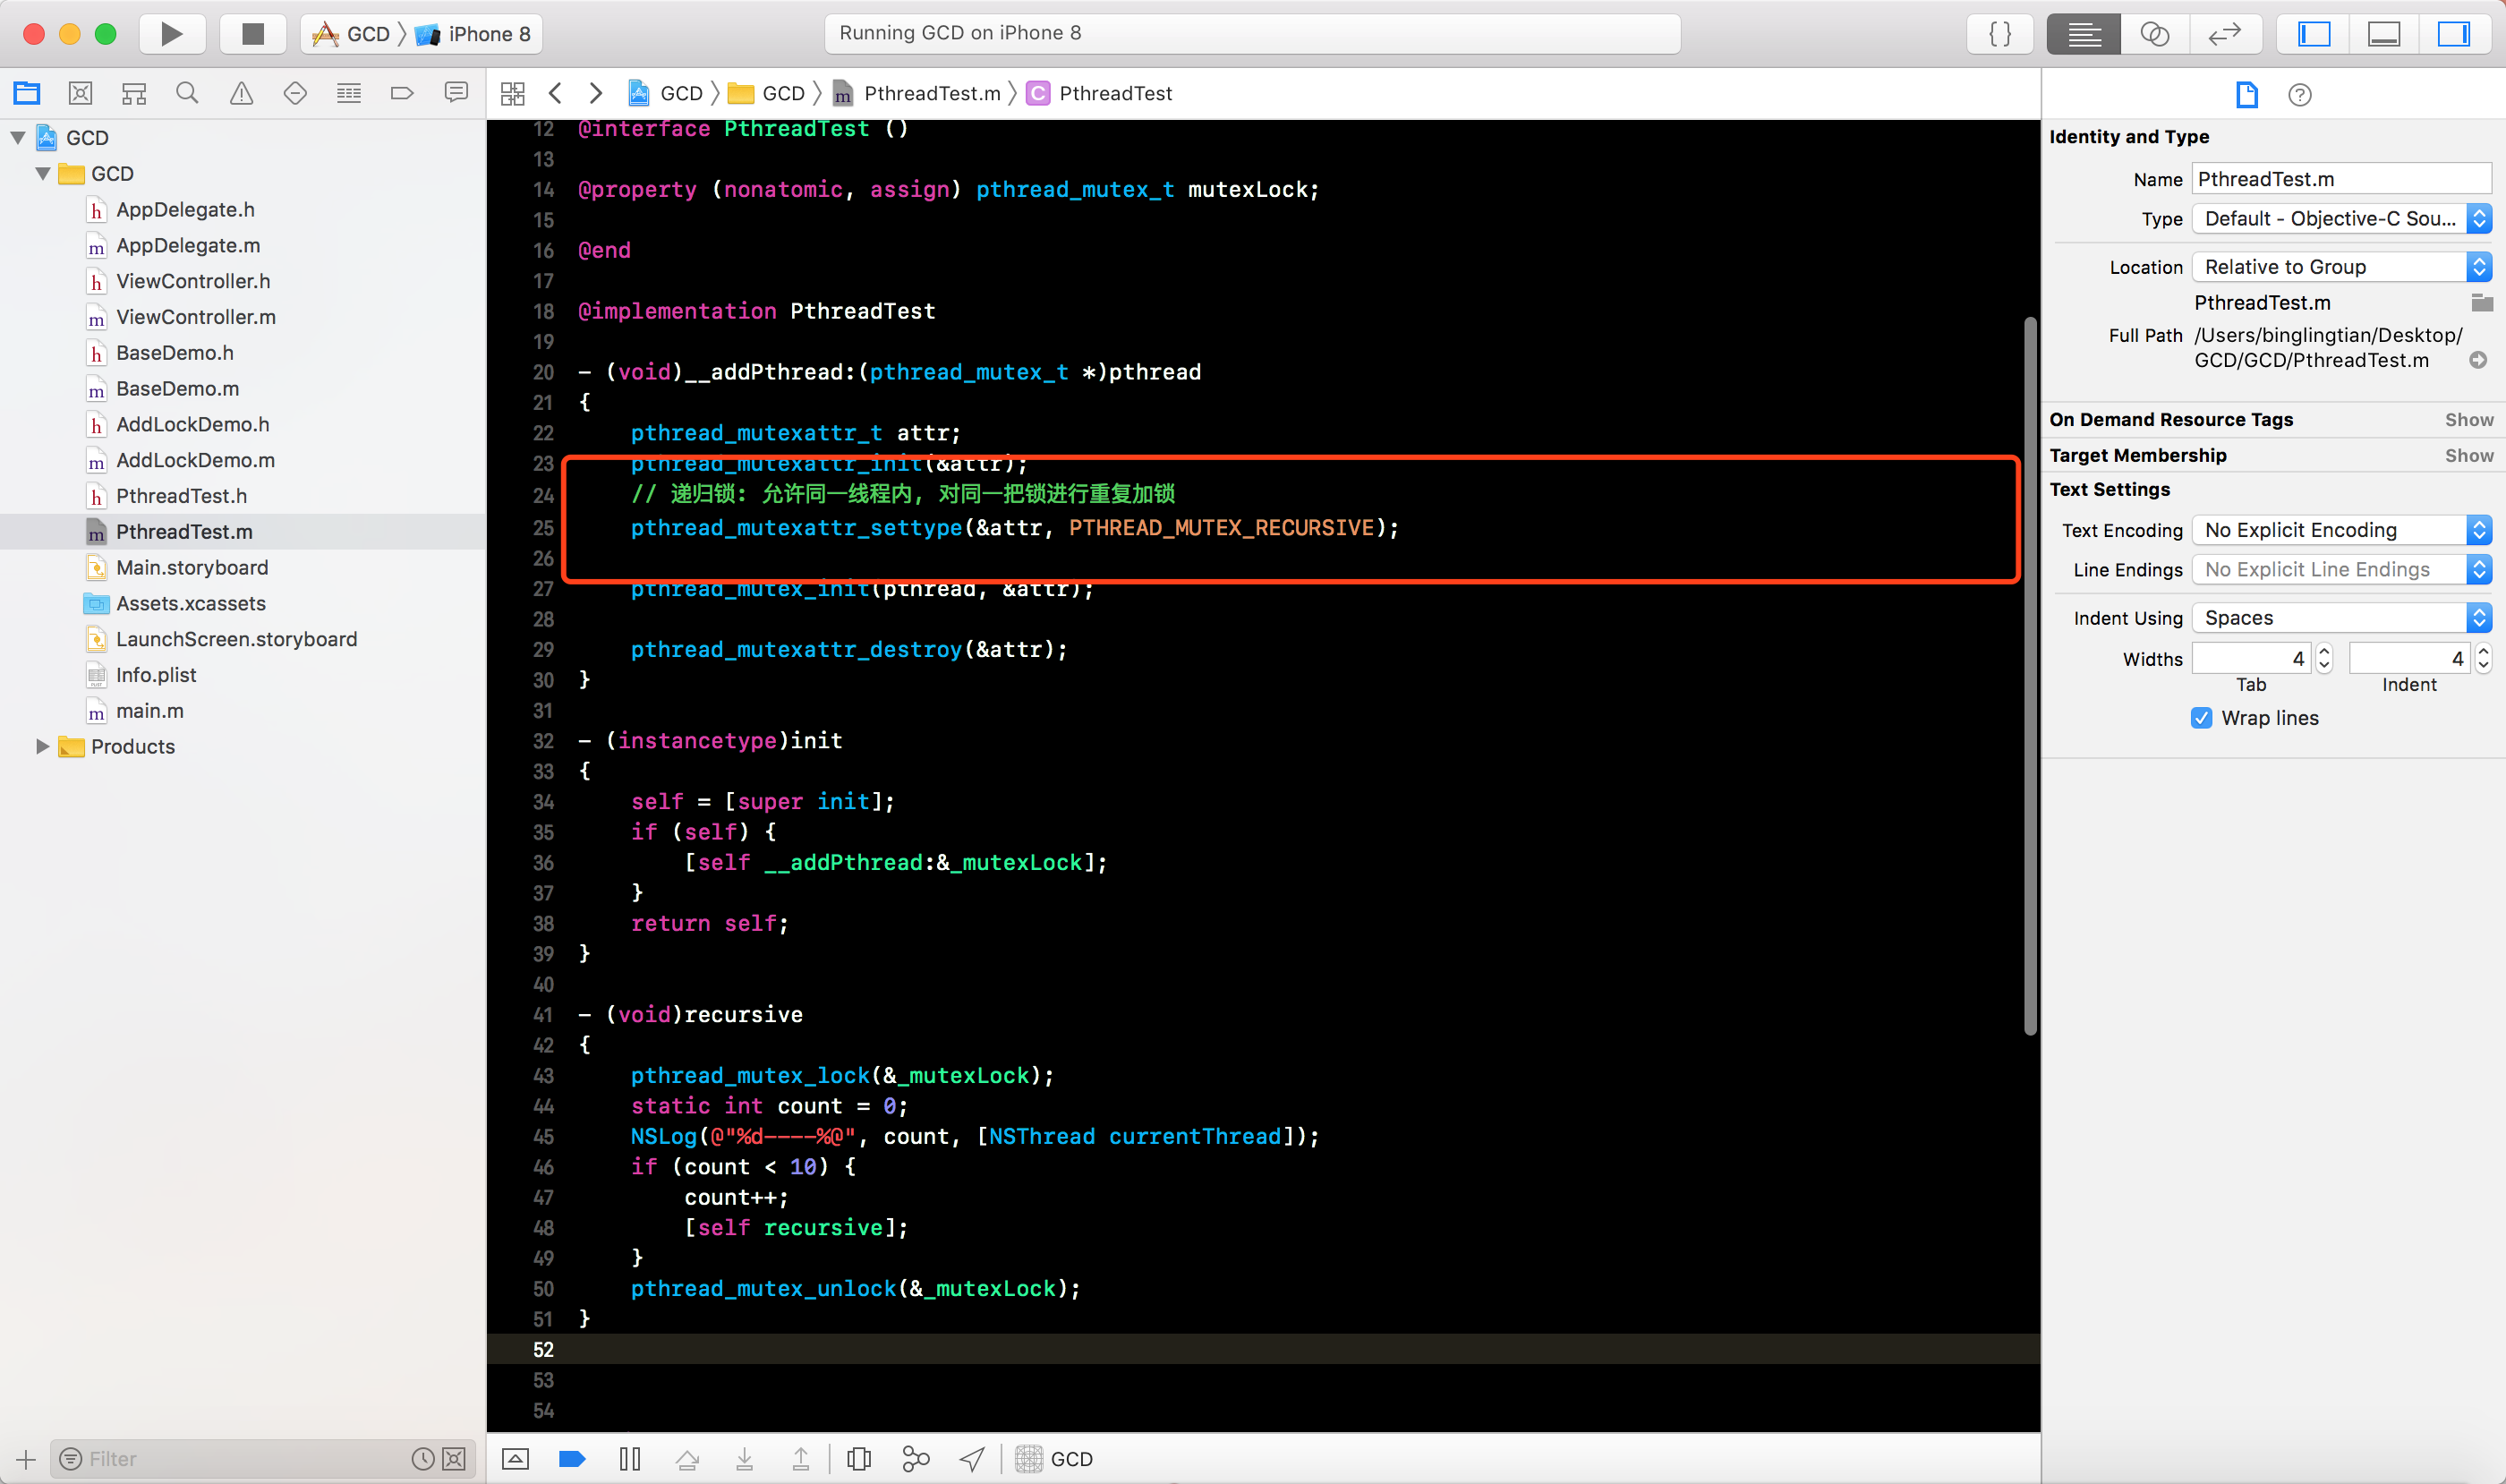
Task: Open the Library curly-braces button
Action: point(2000,34)
